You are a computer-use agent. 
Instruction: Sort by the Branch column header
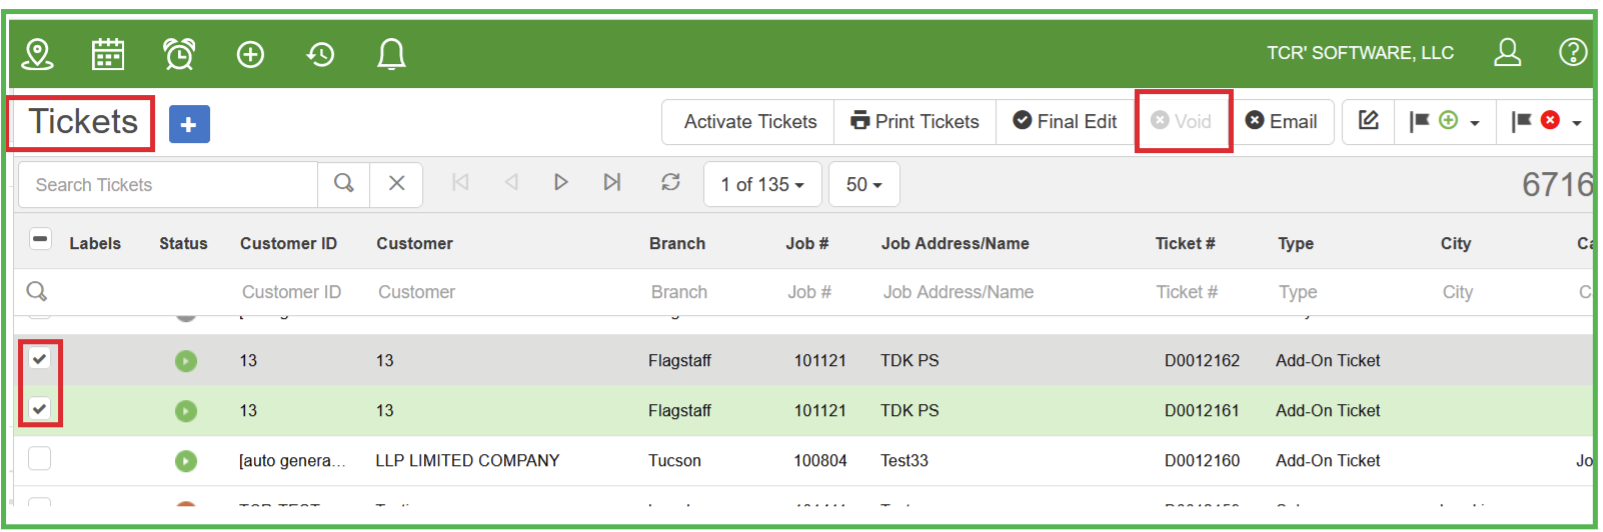[677, 243]
